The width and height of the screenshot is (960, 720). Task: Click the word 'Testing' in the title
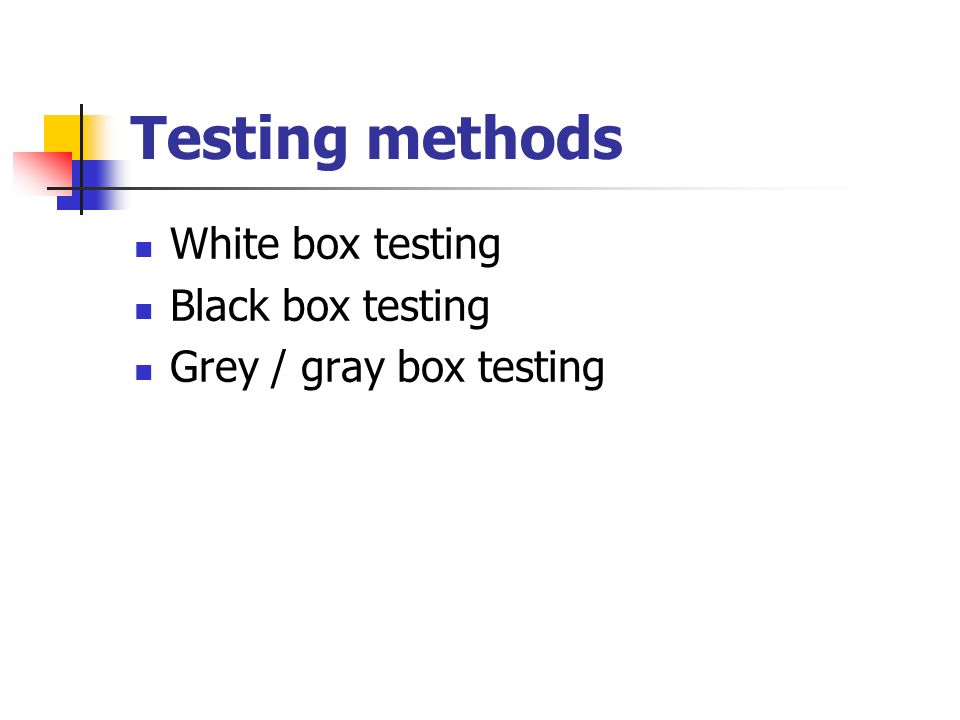(239, 141)
